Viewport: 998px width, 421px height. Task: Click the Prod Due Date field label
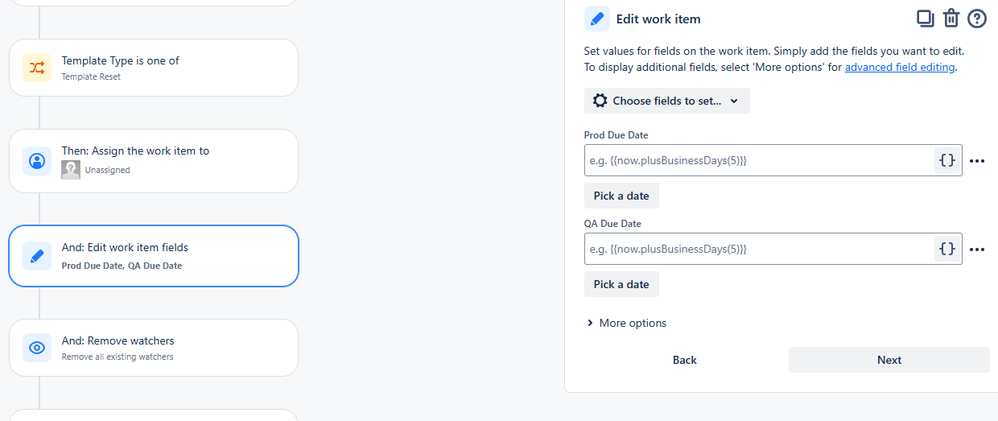pyautogui.click(x=616, y=135)
